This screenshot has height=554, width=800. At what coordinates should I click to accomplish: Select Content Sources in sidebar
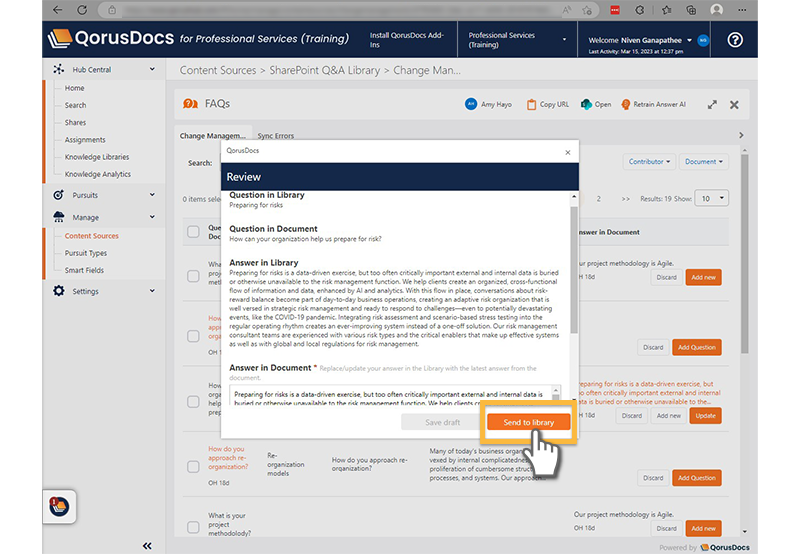click(92, 236)
